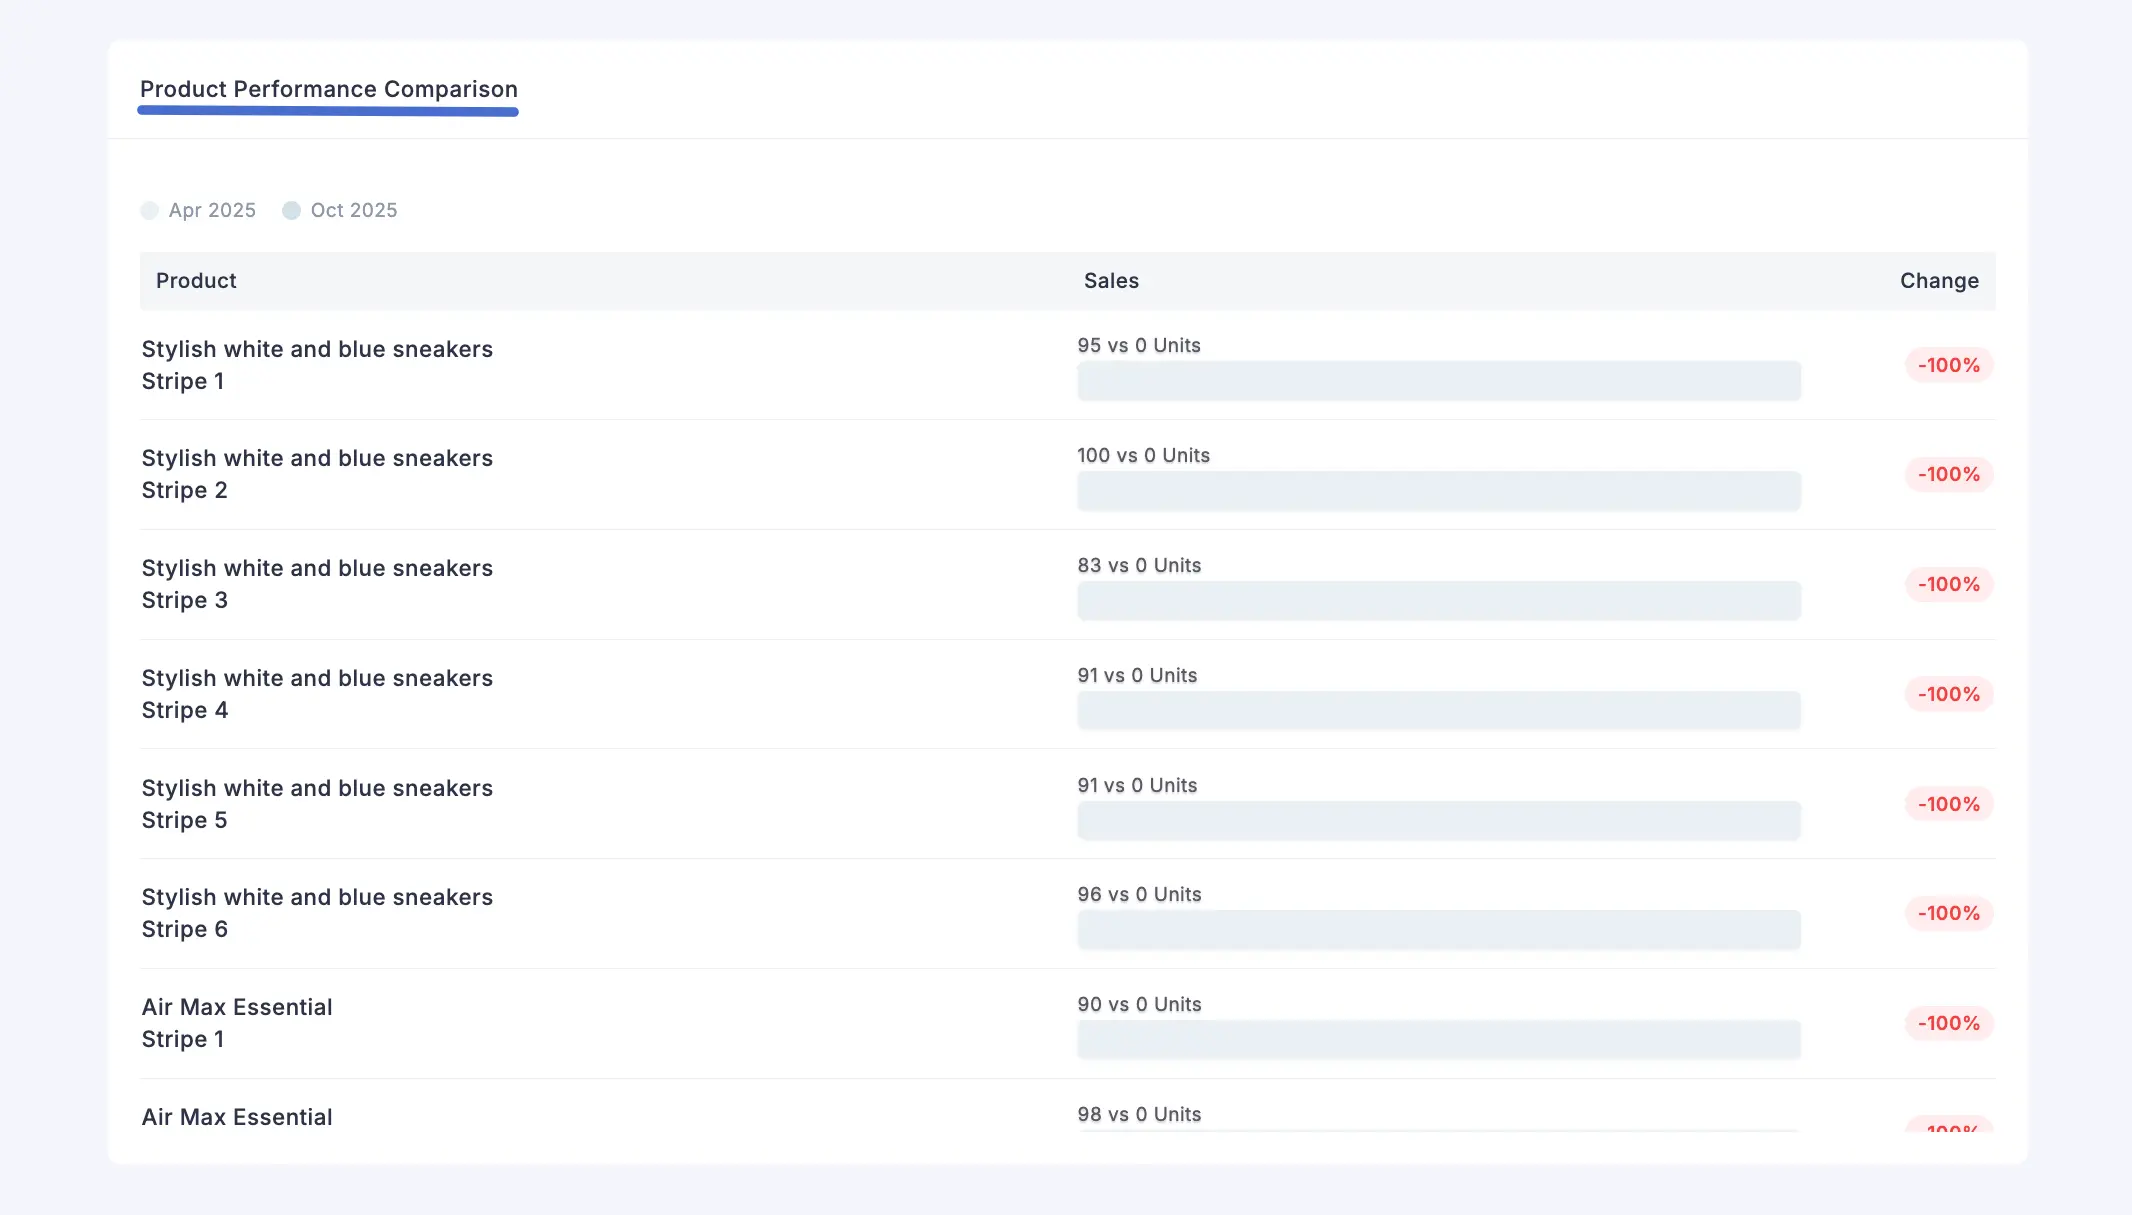Select "Stylish white and blue sneakers Stripe 1"
The height and width of the screenshot is (1215, 2132).
click(x=317, y=365)
